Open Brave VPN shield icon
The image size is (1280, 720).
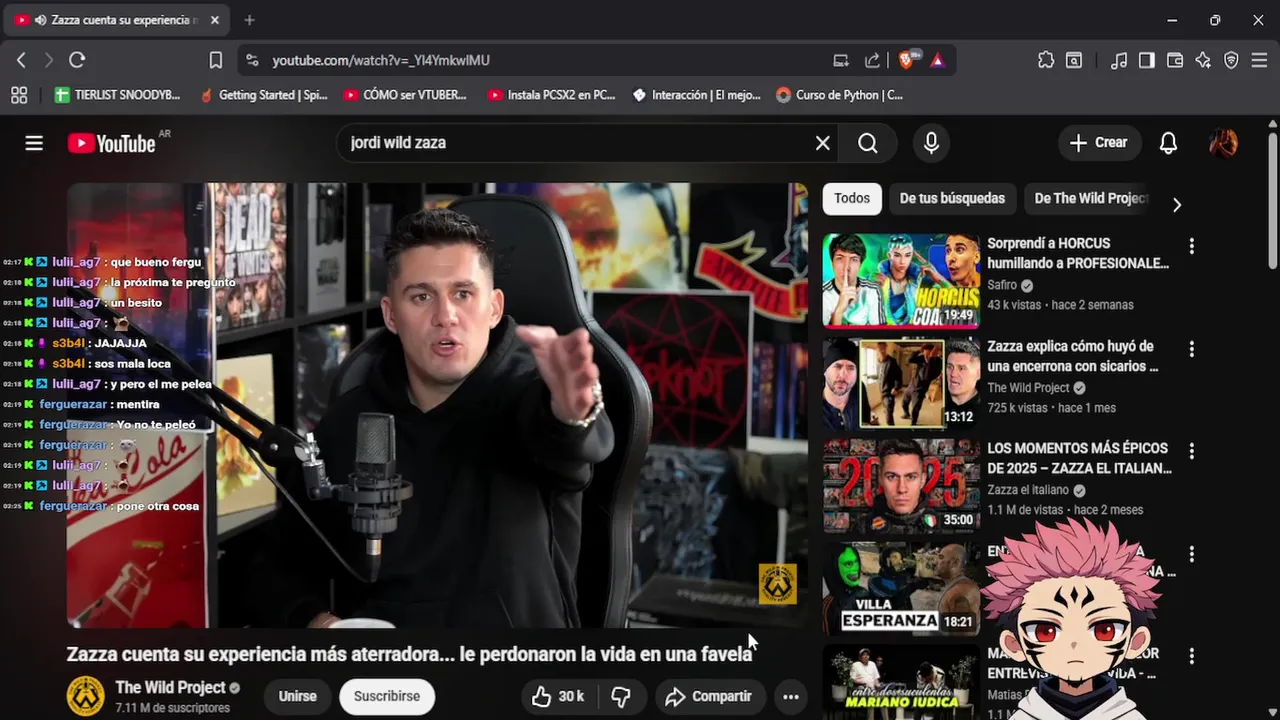pos(1231,60)
